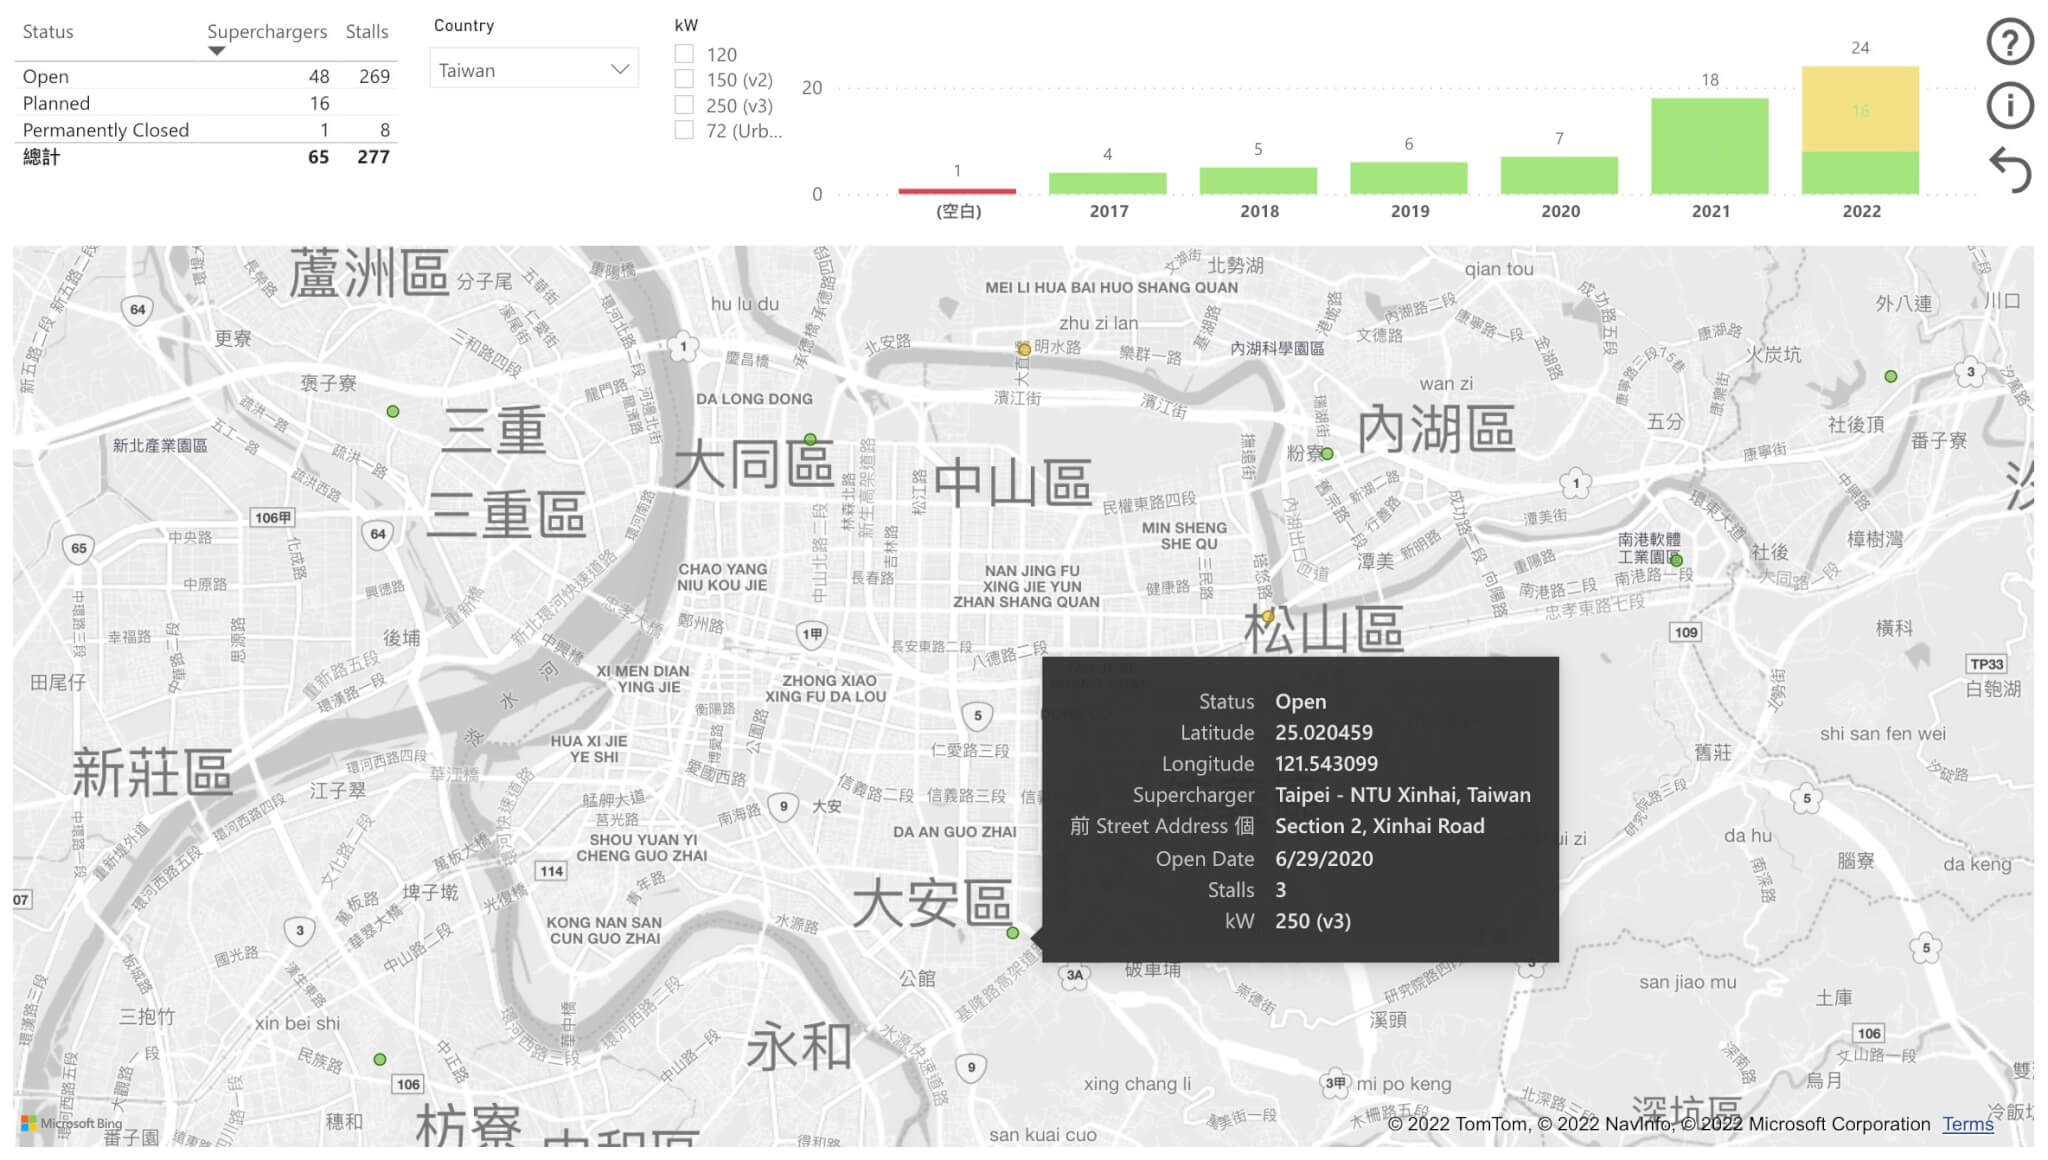Click the green dot near 粉寮 in 內湖區
This screenshot has width=2048, height=1160.
point(1327,453)
